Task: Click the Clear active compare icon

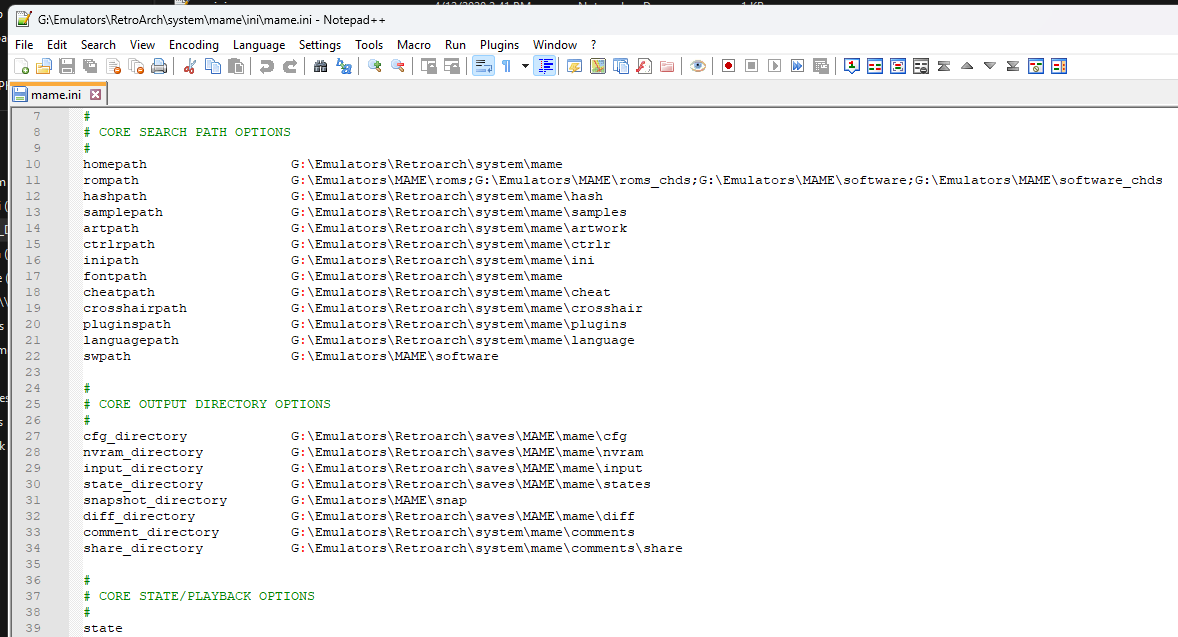Action: (x=921, y=67)
